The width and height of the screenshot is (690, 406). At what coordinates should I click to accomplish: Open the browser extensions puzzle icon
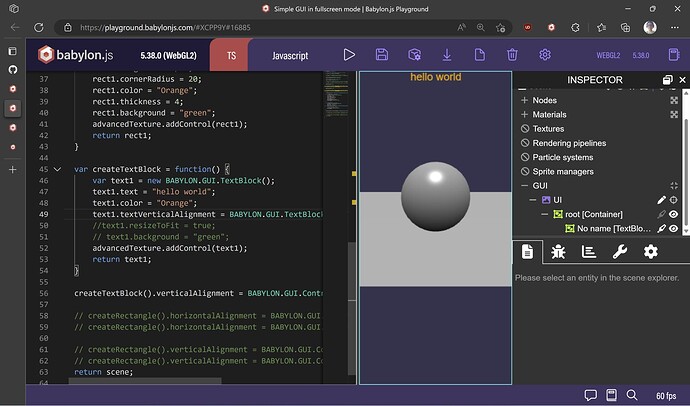coord(575,27)
